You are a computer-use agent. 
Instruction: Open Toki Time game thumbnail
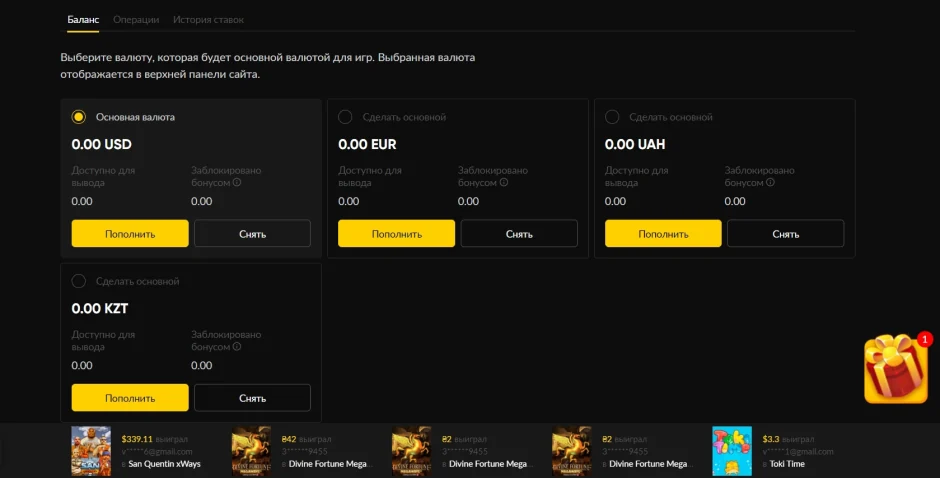[x=731, y=451]
